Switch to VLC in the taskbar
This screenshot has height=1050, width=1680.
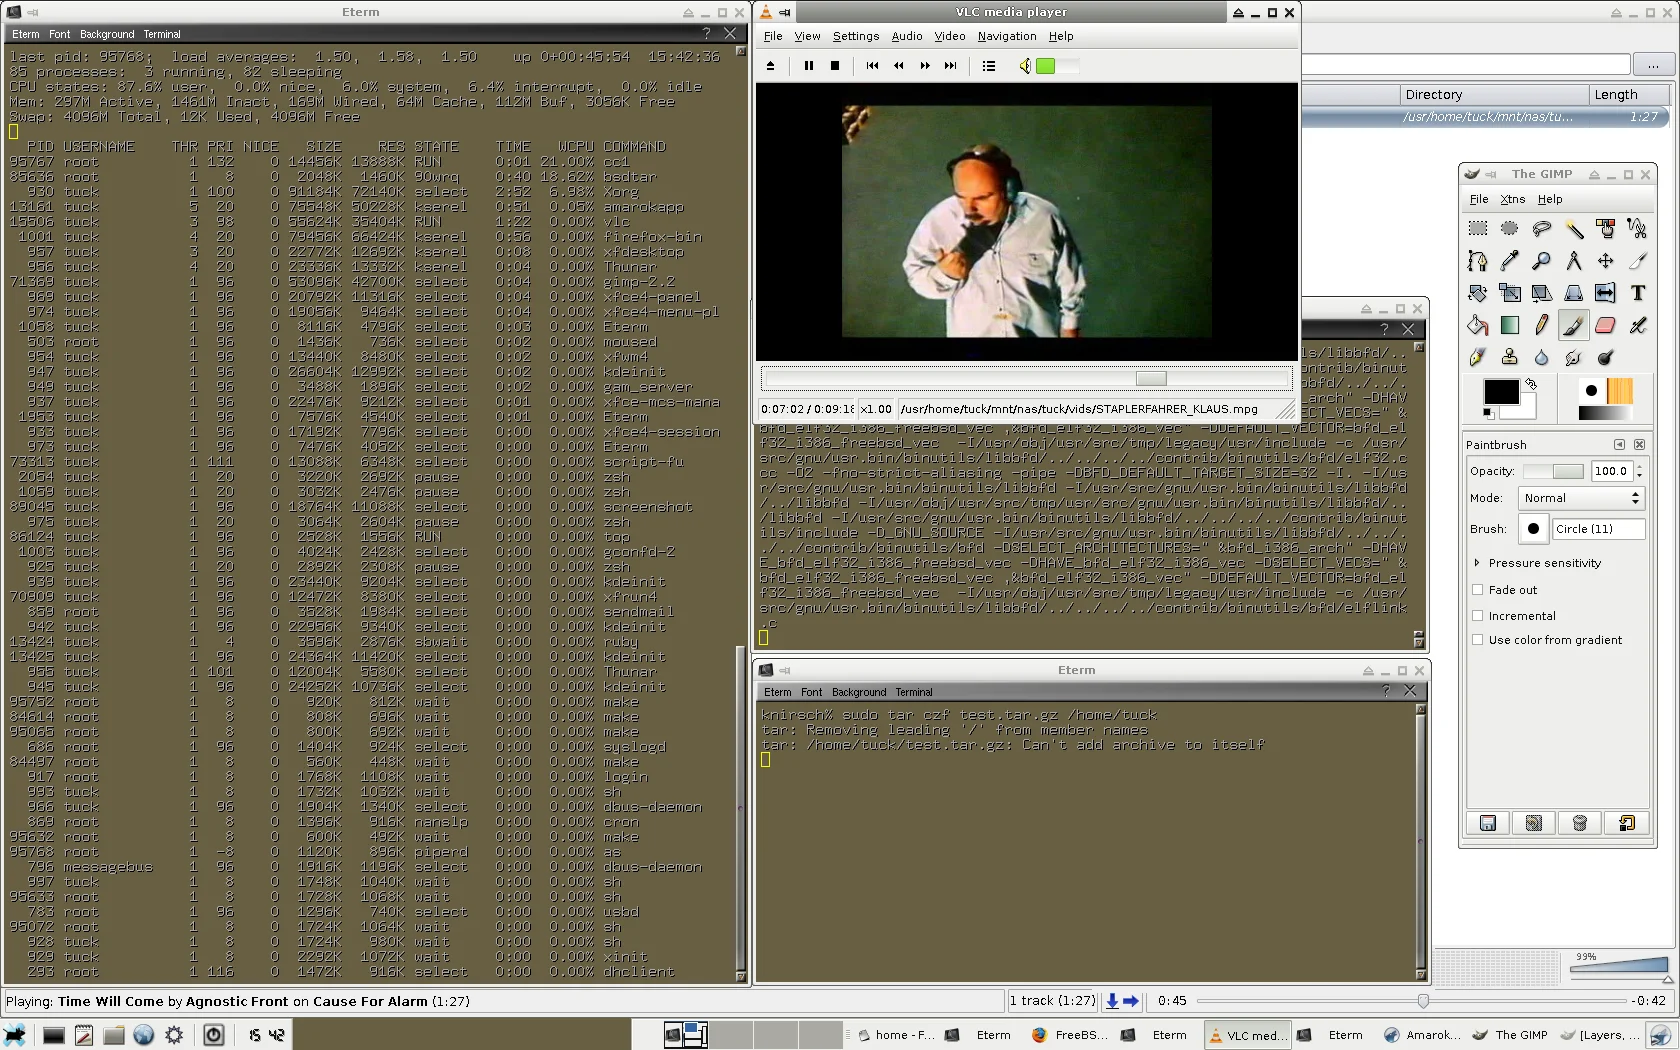[1247, 1035]
